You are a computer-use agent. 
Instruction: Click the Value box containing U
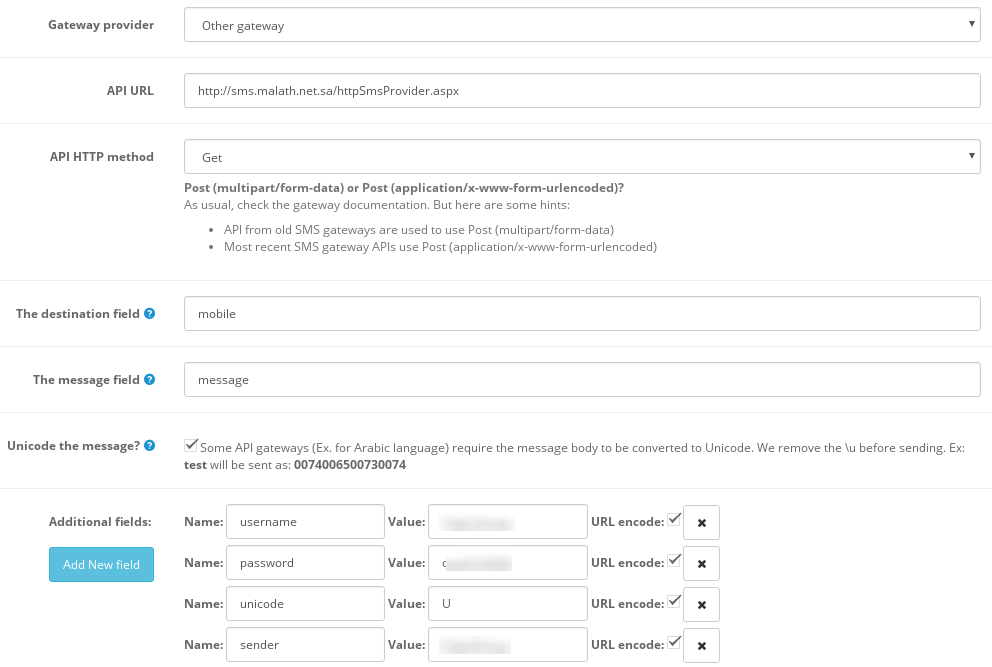(507, 604)
